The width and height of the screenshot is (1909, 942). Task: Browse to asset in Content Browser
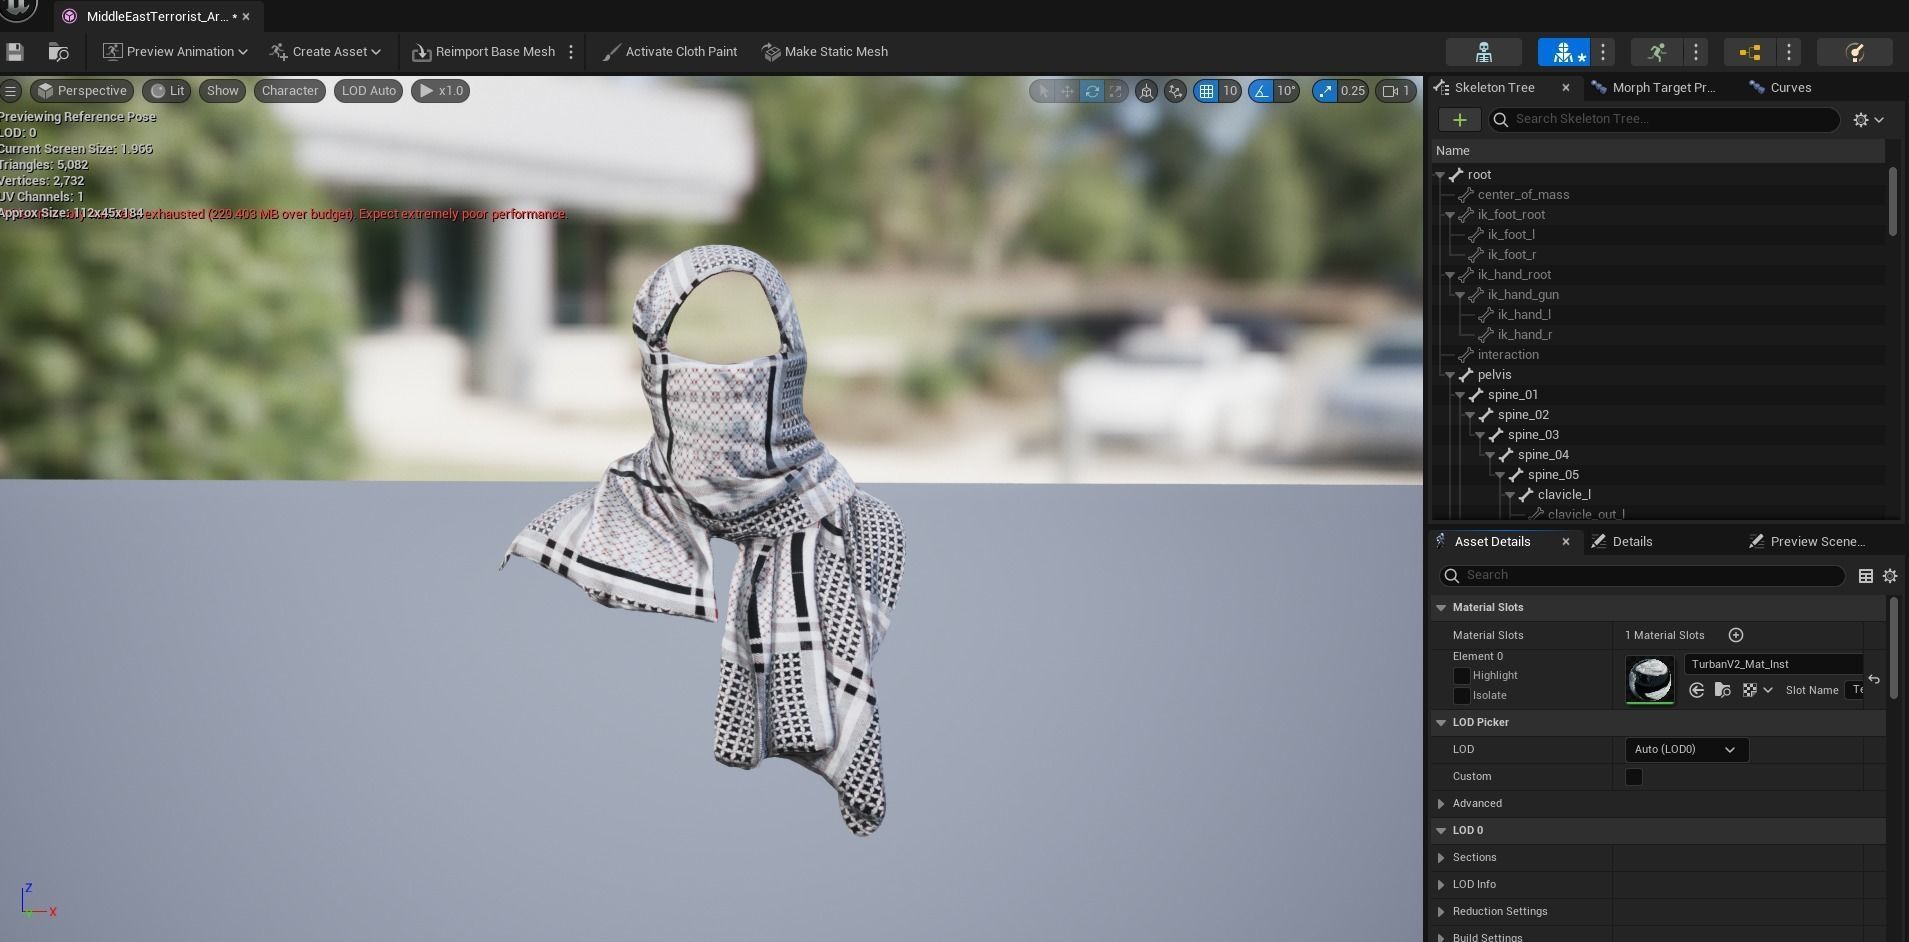click(x=59, y=52)
